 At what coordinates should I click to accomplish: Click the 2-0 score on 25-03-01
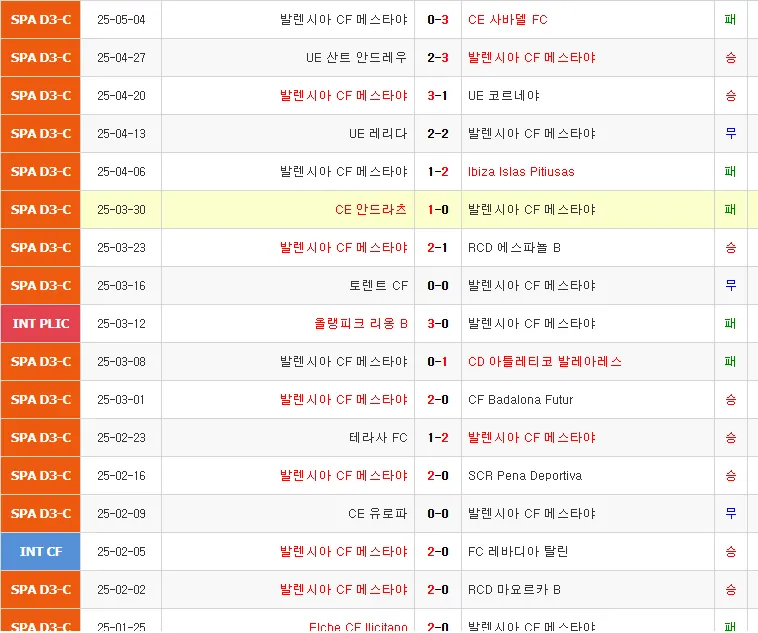click(437, 399)
